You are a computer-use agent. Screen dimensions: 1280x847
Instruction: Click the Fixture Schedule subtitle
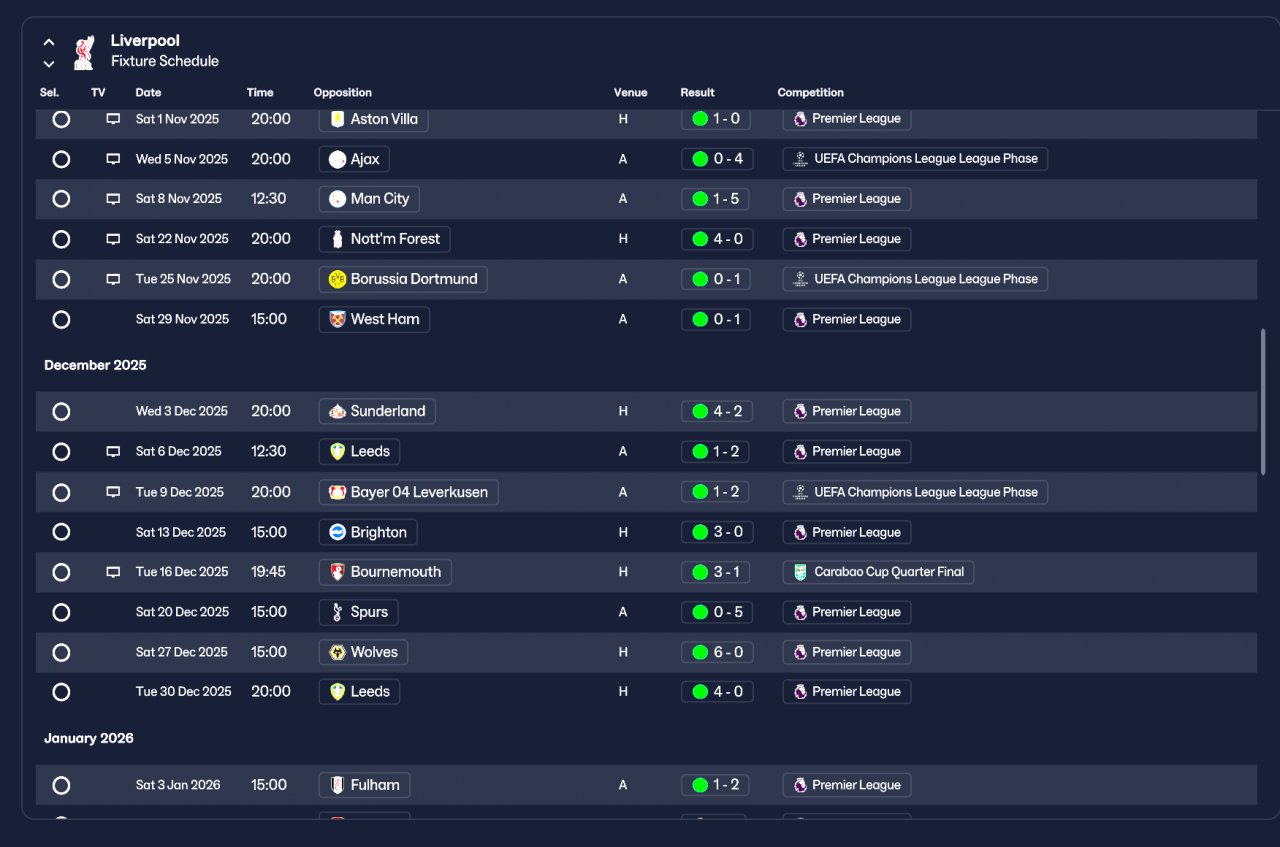pyautogui.click(x=165, y=61)
